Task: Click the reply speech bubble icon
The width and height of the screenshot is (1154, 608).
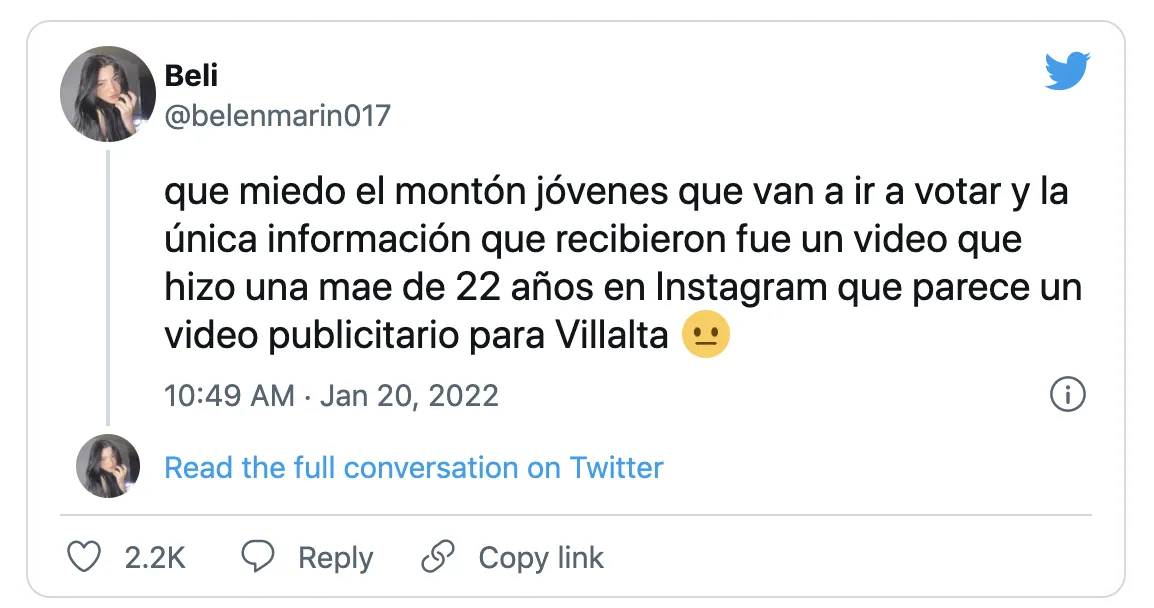Action: coord(259,557)
